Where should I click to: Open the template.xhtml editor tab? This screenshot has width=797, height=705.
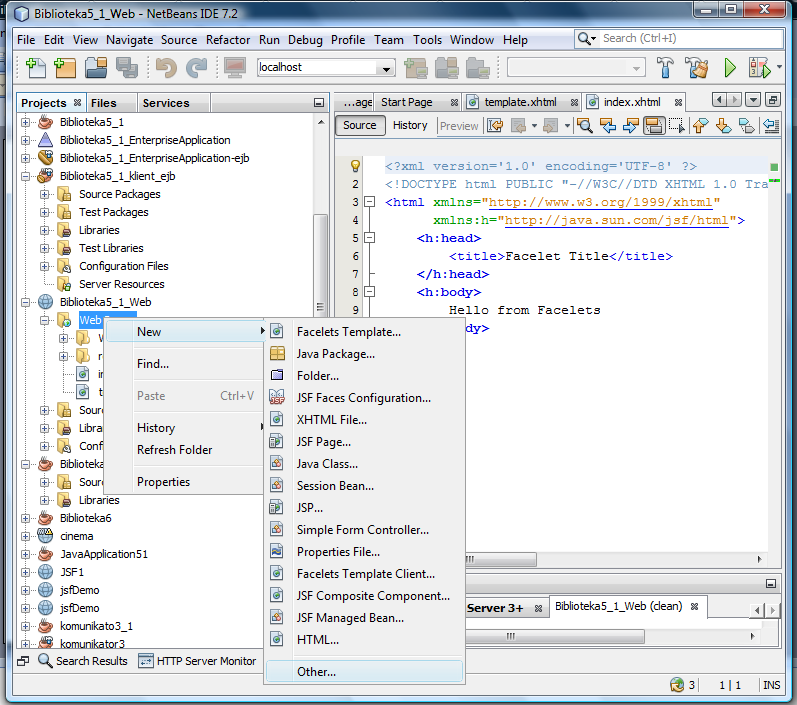[x=520, y=102]
